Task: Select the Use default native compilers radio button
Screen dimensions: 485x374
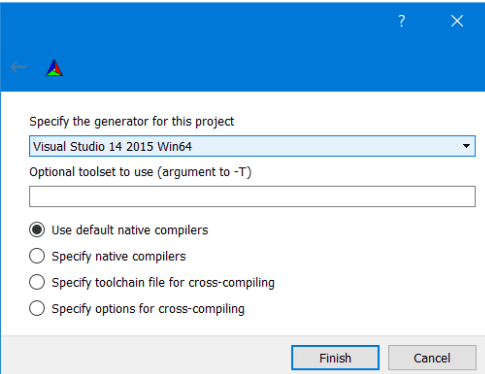Action: [x=37, y=230]
